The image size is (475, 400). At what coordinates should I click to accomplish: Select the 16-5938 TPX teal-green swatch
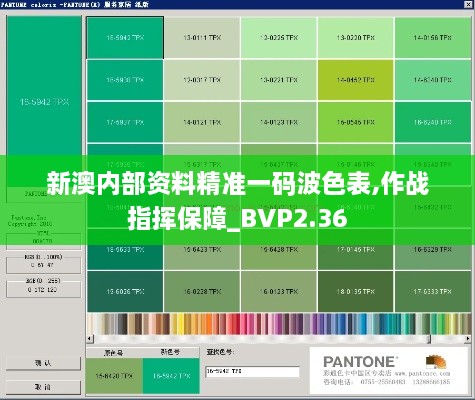click(125, 80)
